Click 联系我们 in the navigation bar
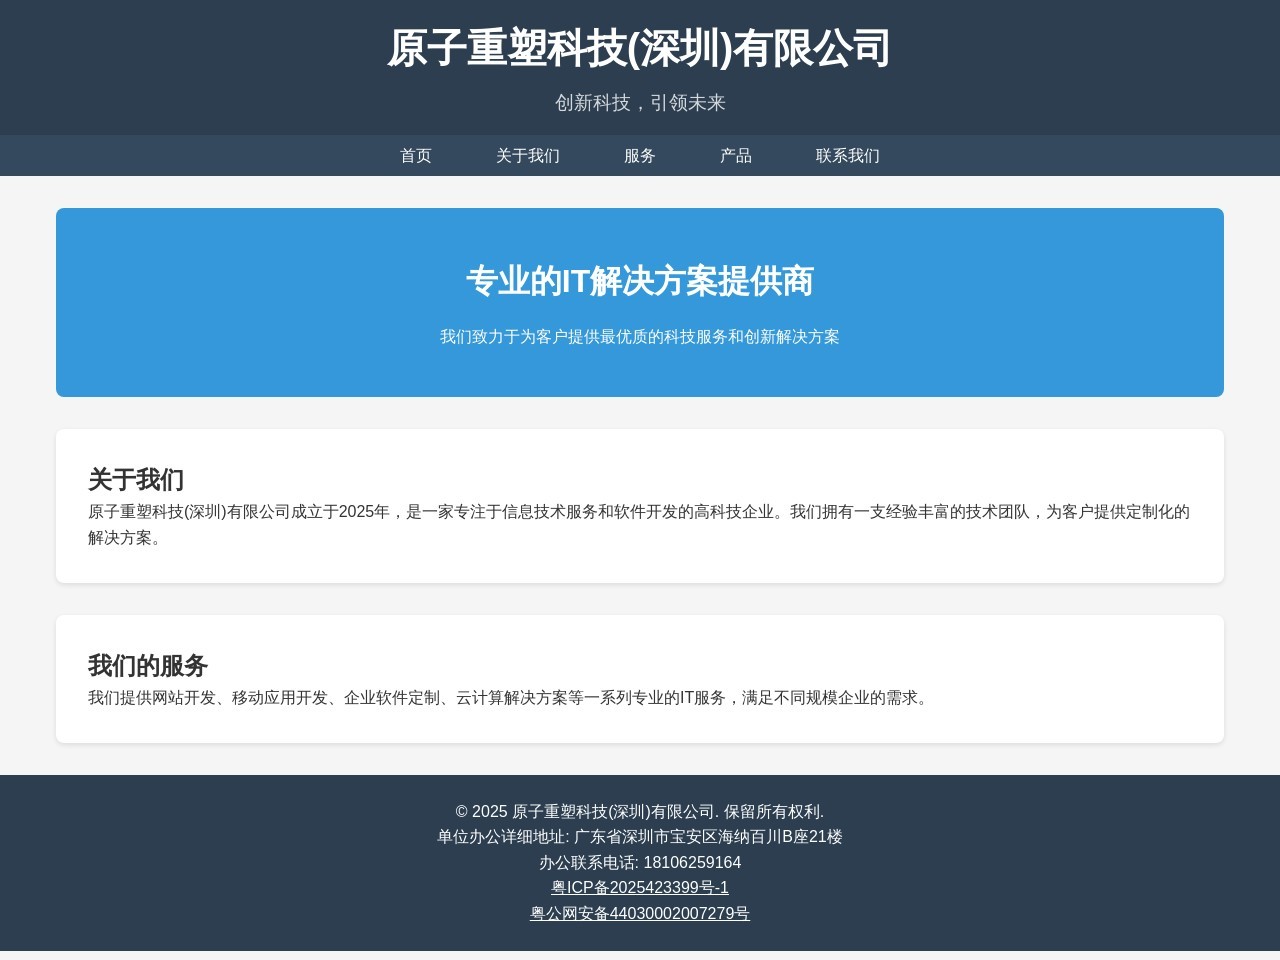The height and width of the screenshot is (960, 1280). (848, 156)
